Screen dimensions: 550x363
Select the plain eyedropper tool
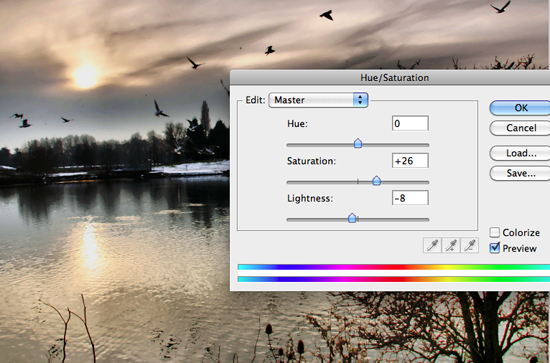point(432,245)
